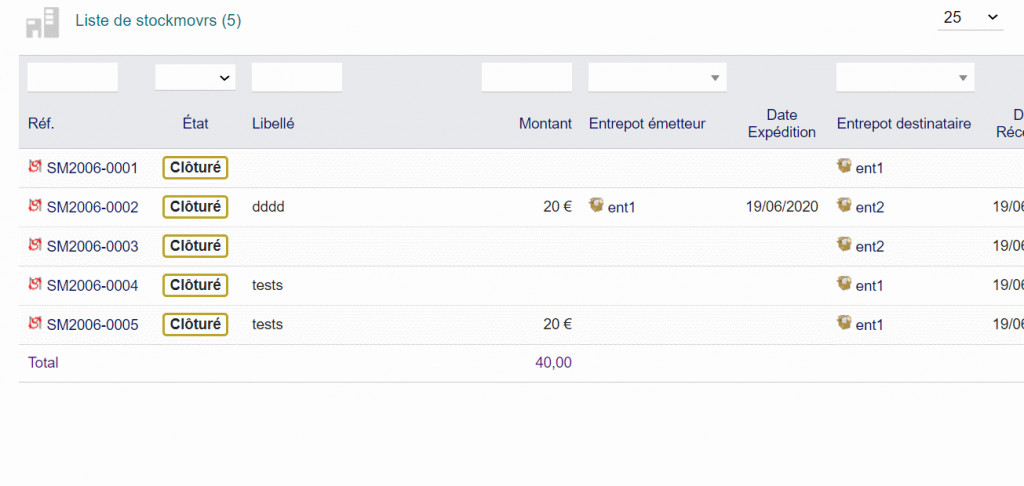
Task: Expand the Entrepot destinataire filter dropdown
Action: (905, 77)
